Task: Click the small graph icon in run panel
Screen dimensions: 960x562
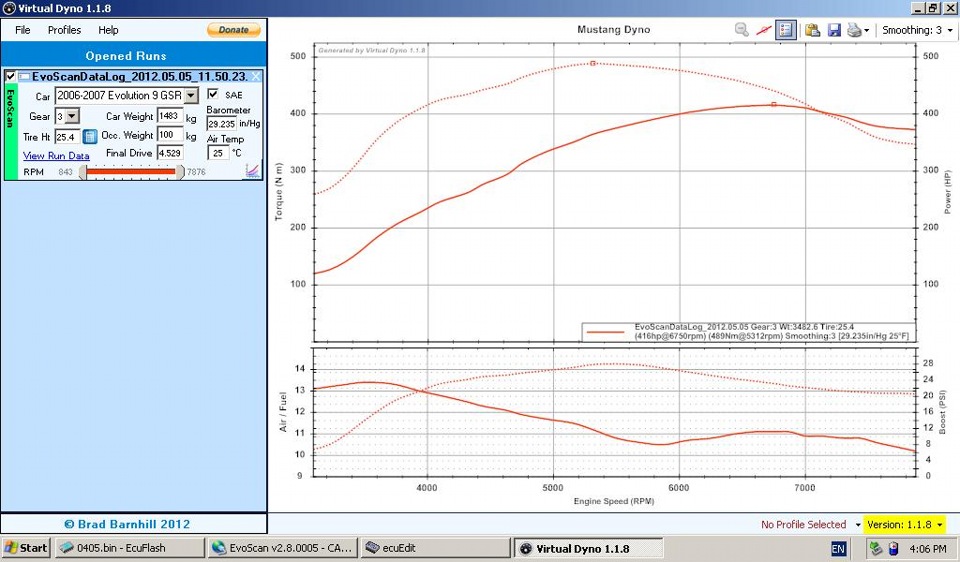Action: 253,170
